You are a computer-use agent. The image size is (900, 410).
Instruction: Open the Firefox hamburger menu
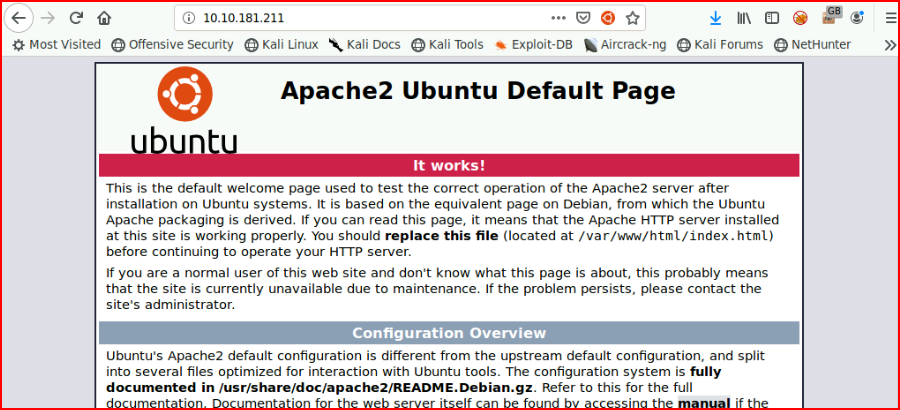(x=890, y=18)
